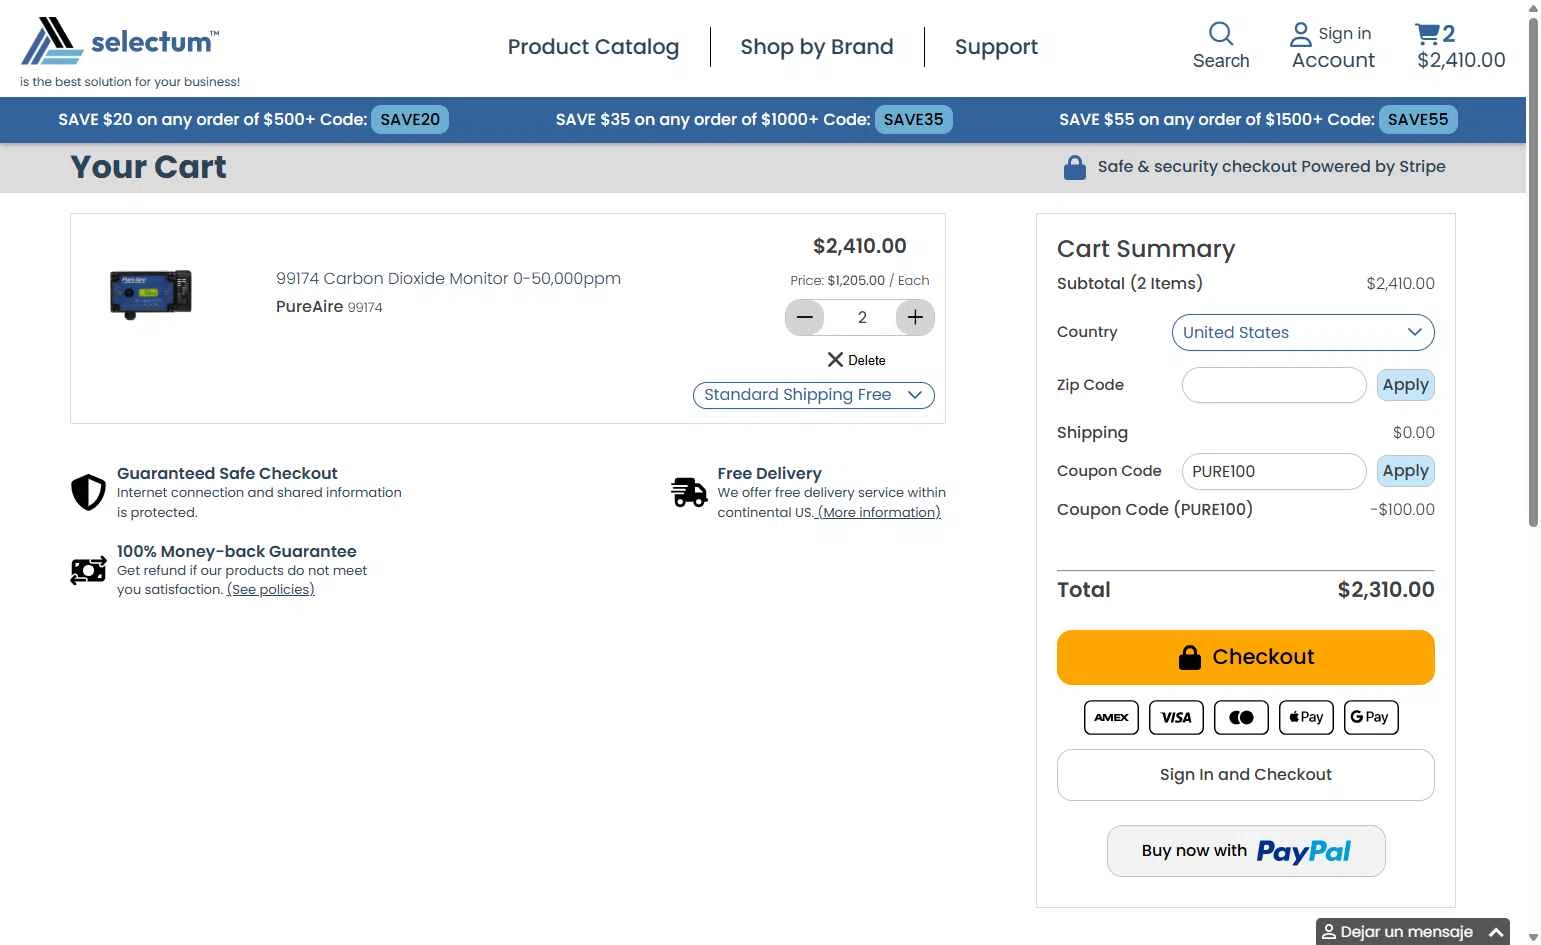Select the VISA payment icon

[1176, 717]
